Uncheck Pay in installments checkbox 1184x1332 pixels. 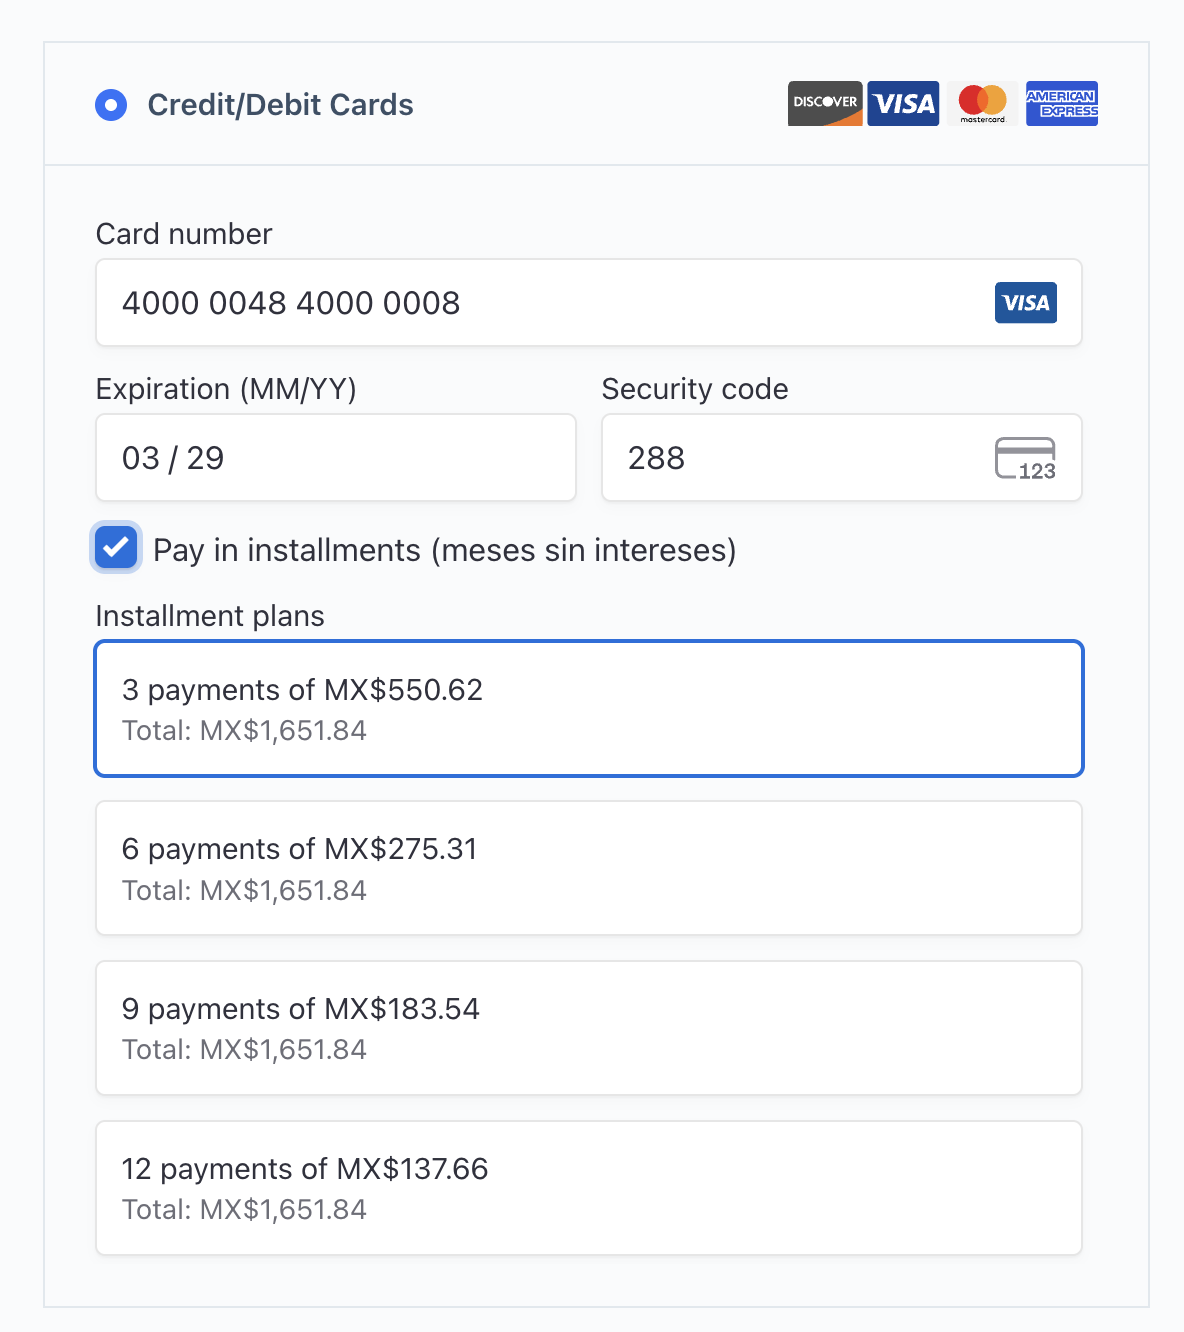[x=116, y=547]
